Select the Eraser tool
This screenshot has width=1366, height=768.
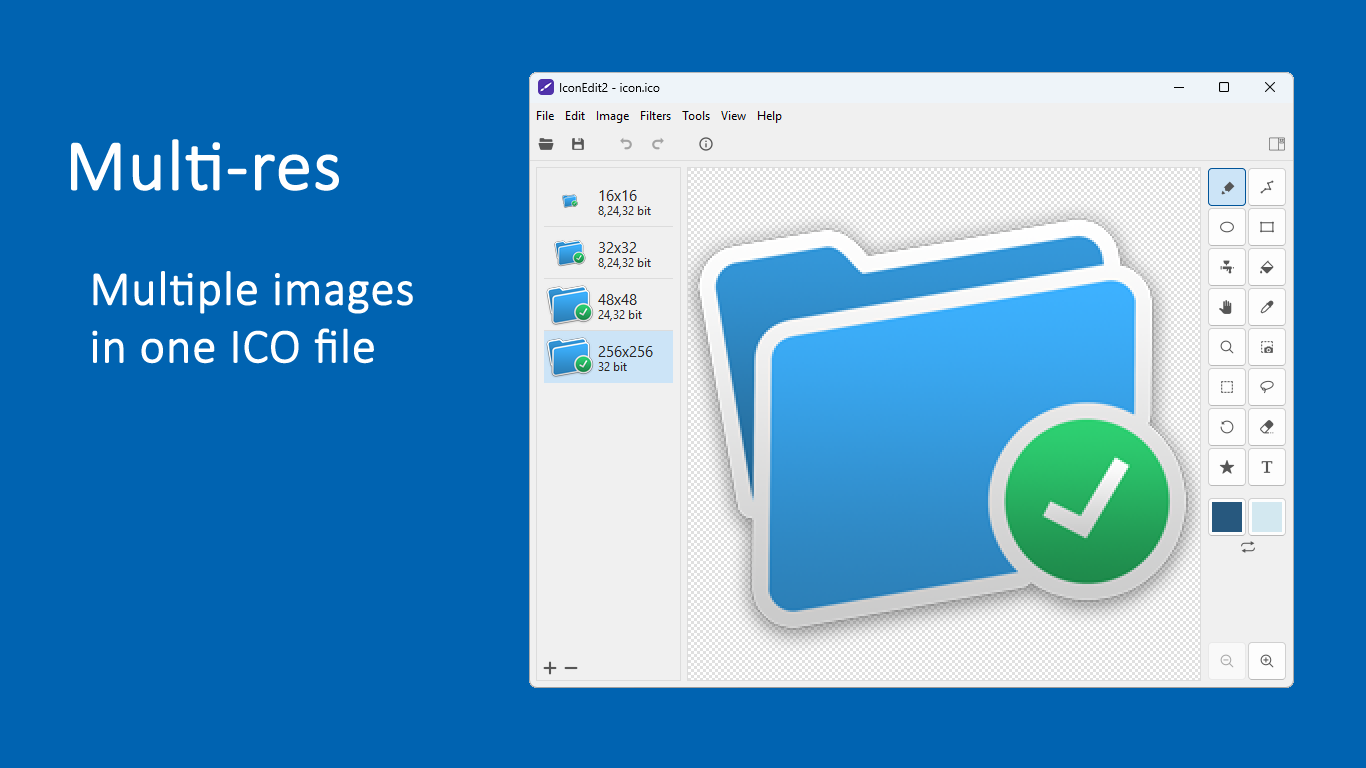click(x=1267, y=427)
